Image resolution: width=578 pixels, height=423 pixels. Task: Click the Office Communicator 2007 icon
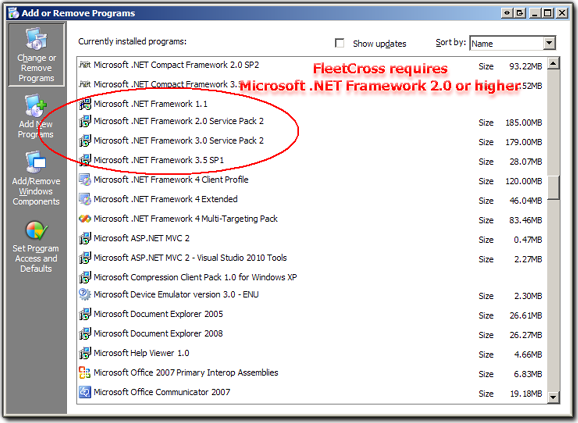(x=85, y=392)
